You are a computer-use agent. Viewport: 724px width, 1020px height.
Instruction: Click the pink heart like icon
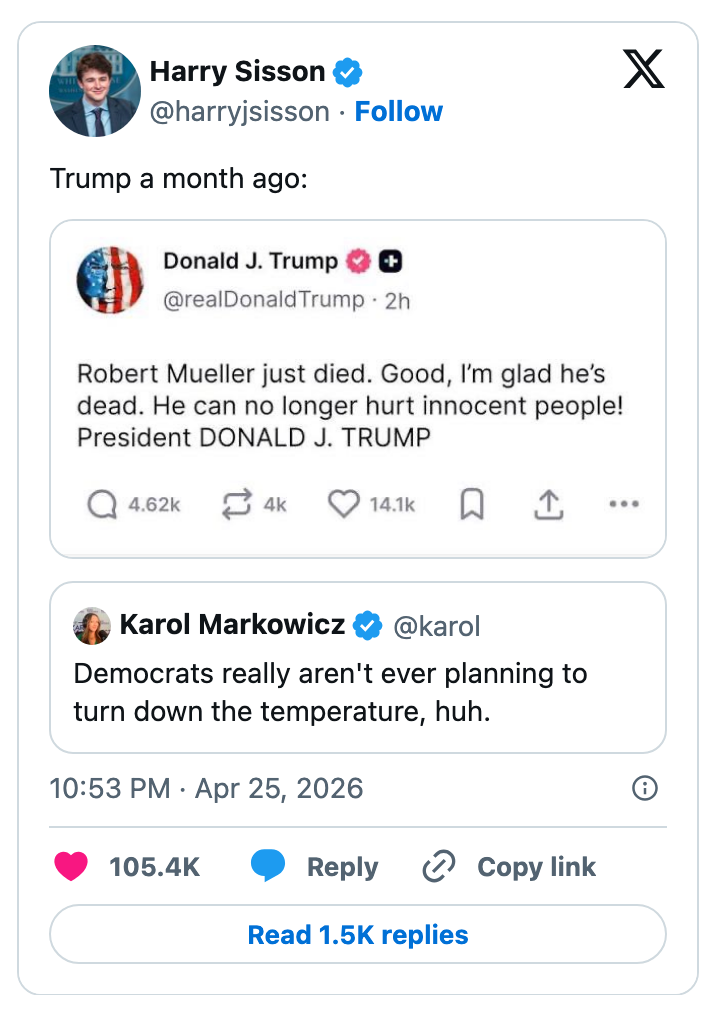[71, 866]
